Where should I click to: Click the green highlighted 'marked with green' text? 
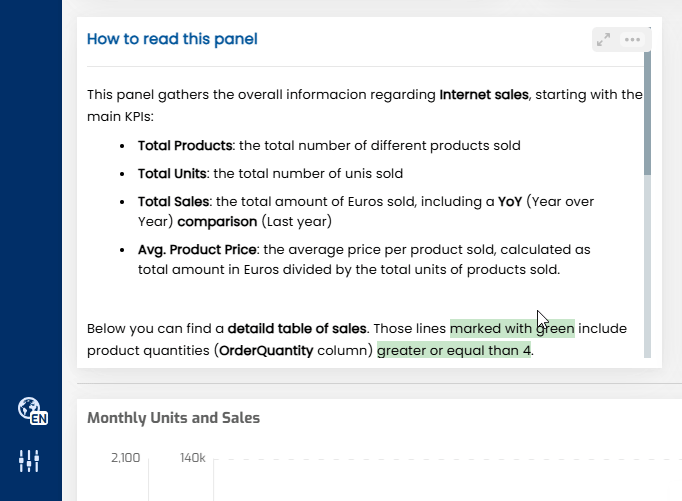(512, 328)
